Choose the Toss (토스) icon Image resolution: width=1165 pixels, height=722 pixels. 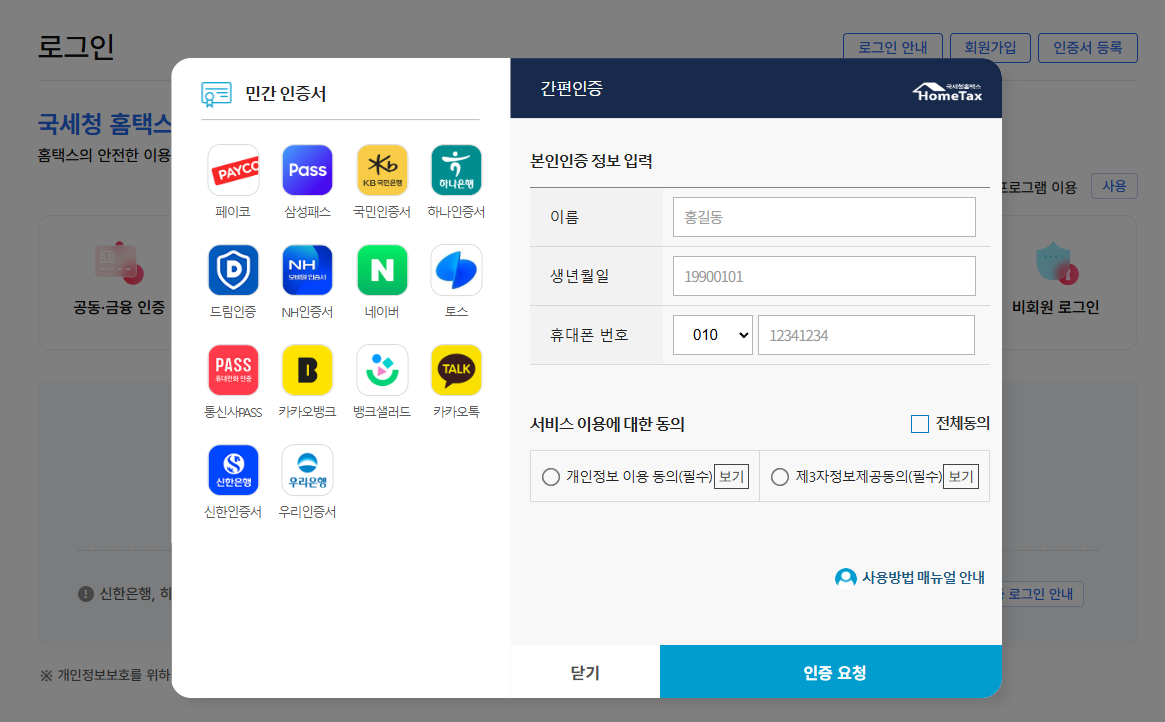click(x=456, y=270)
